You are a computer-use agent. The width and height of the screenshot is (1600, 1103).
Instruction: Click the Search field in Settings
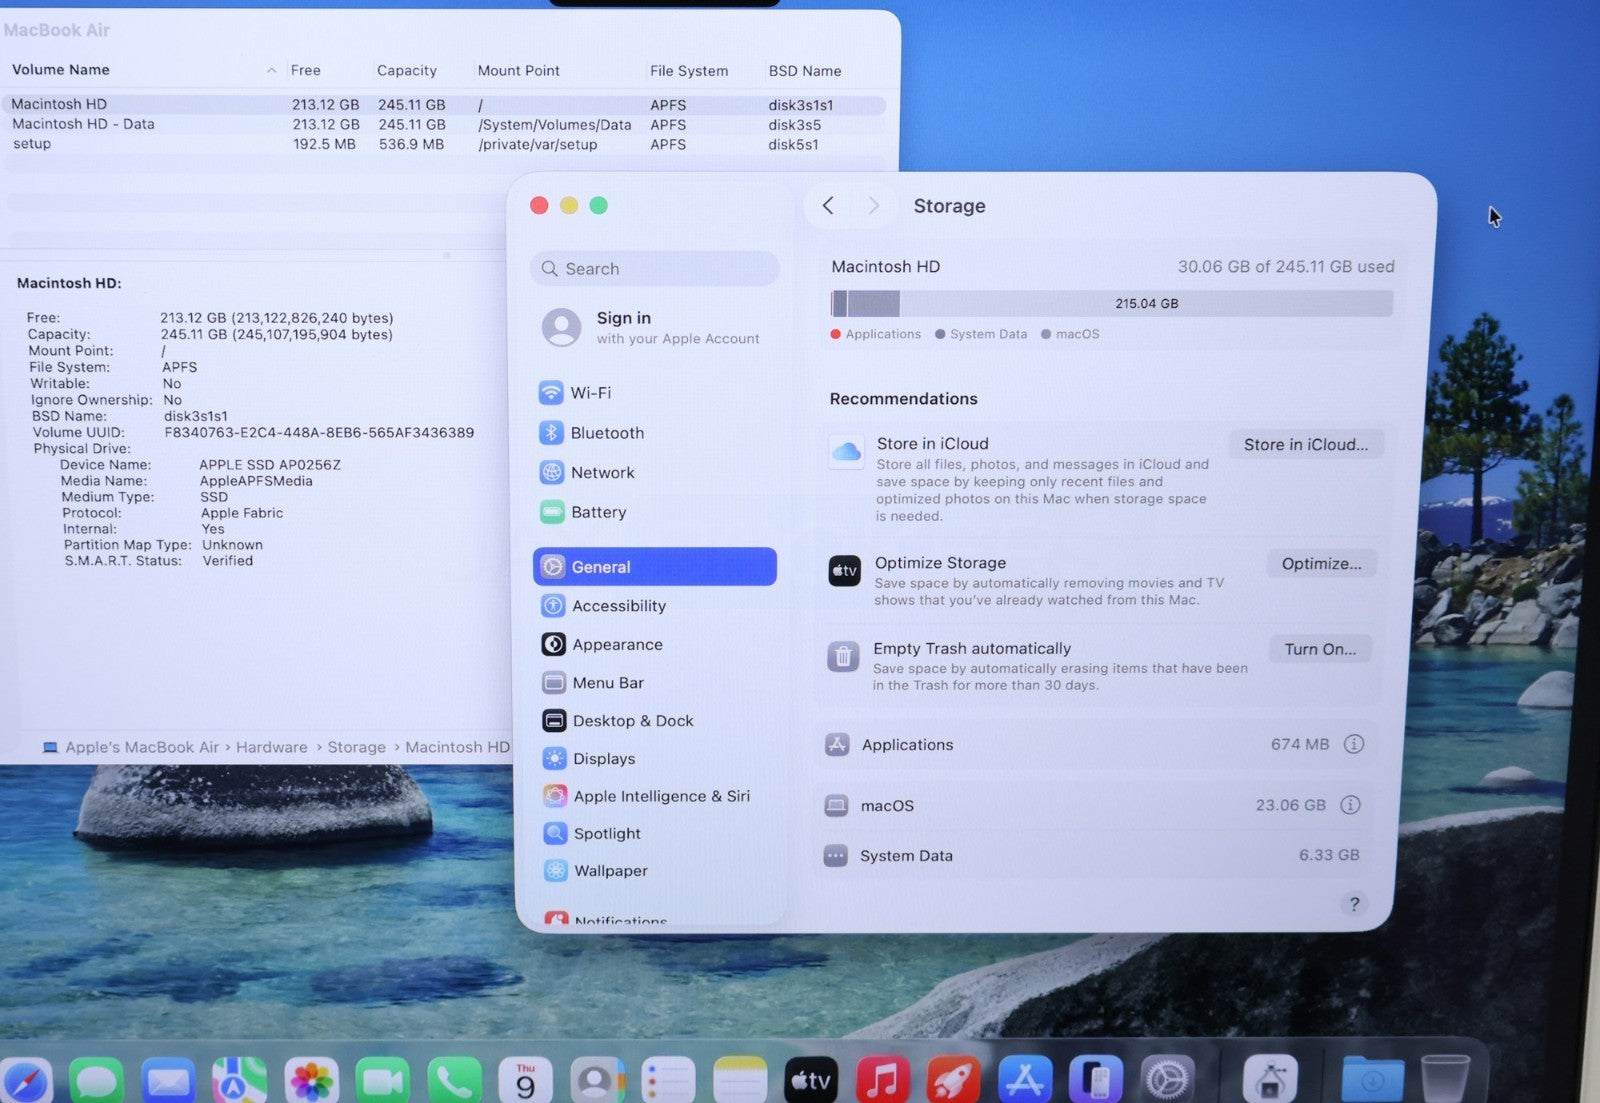655,269
